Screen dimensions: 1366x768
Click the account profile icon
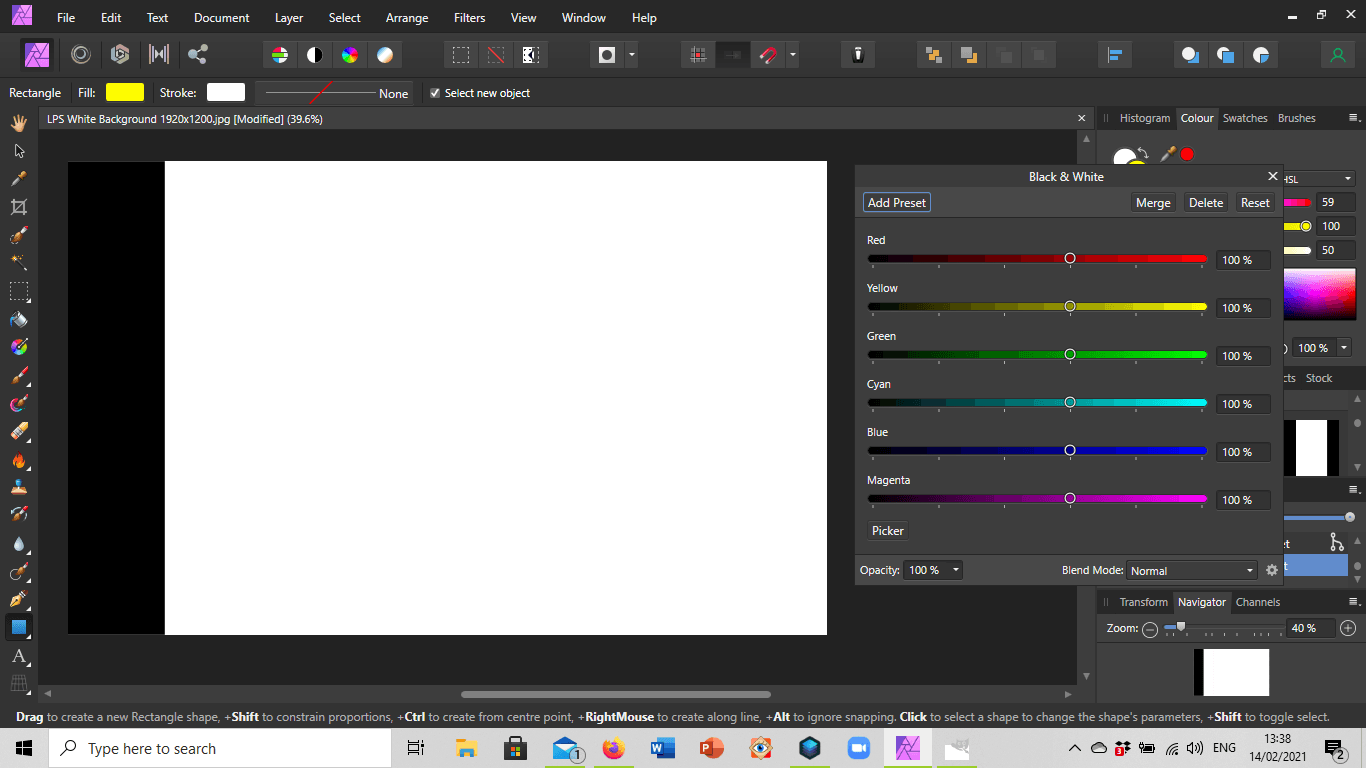[x=1337, y=55]
